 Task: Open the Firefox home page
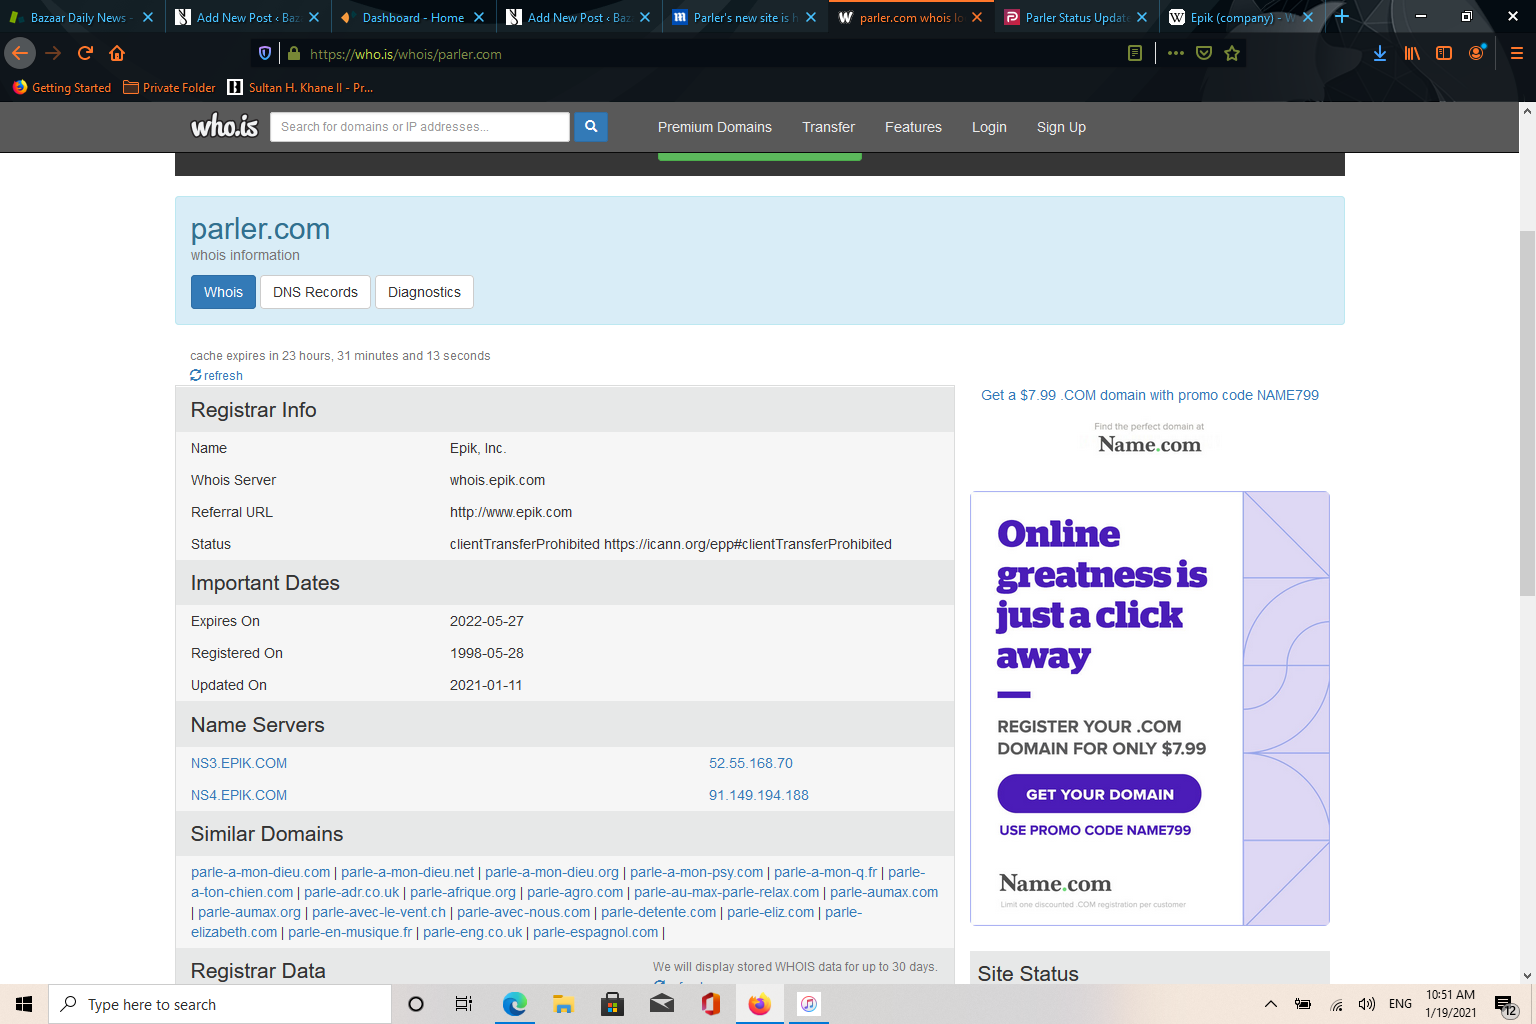click(117, 54)
